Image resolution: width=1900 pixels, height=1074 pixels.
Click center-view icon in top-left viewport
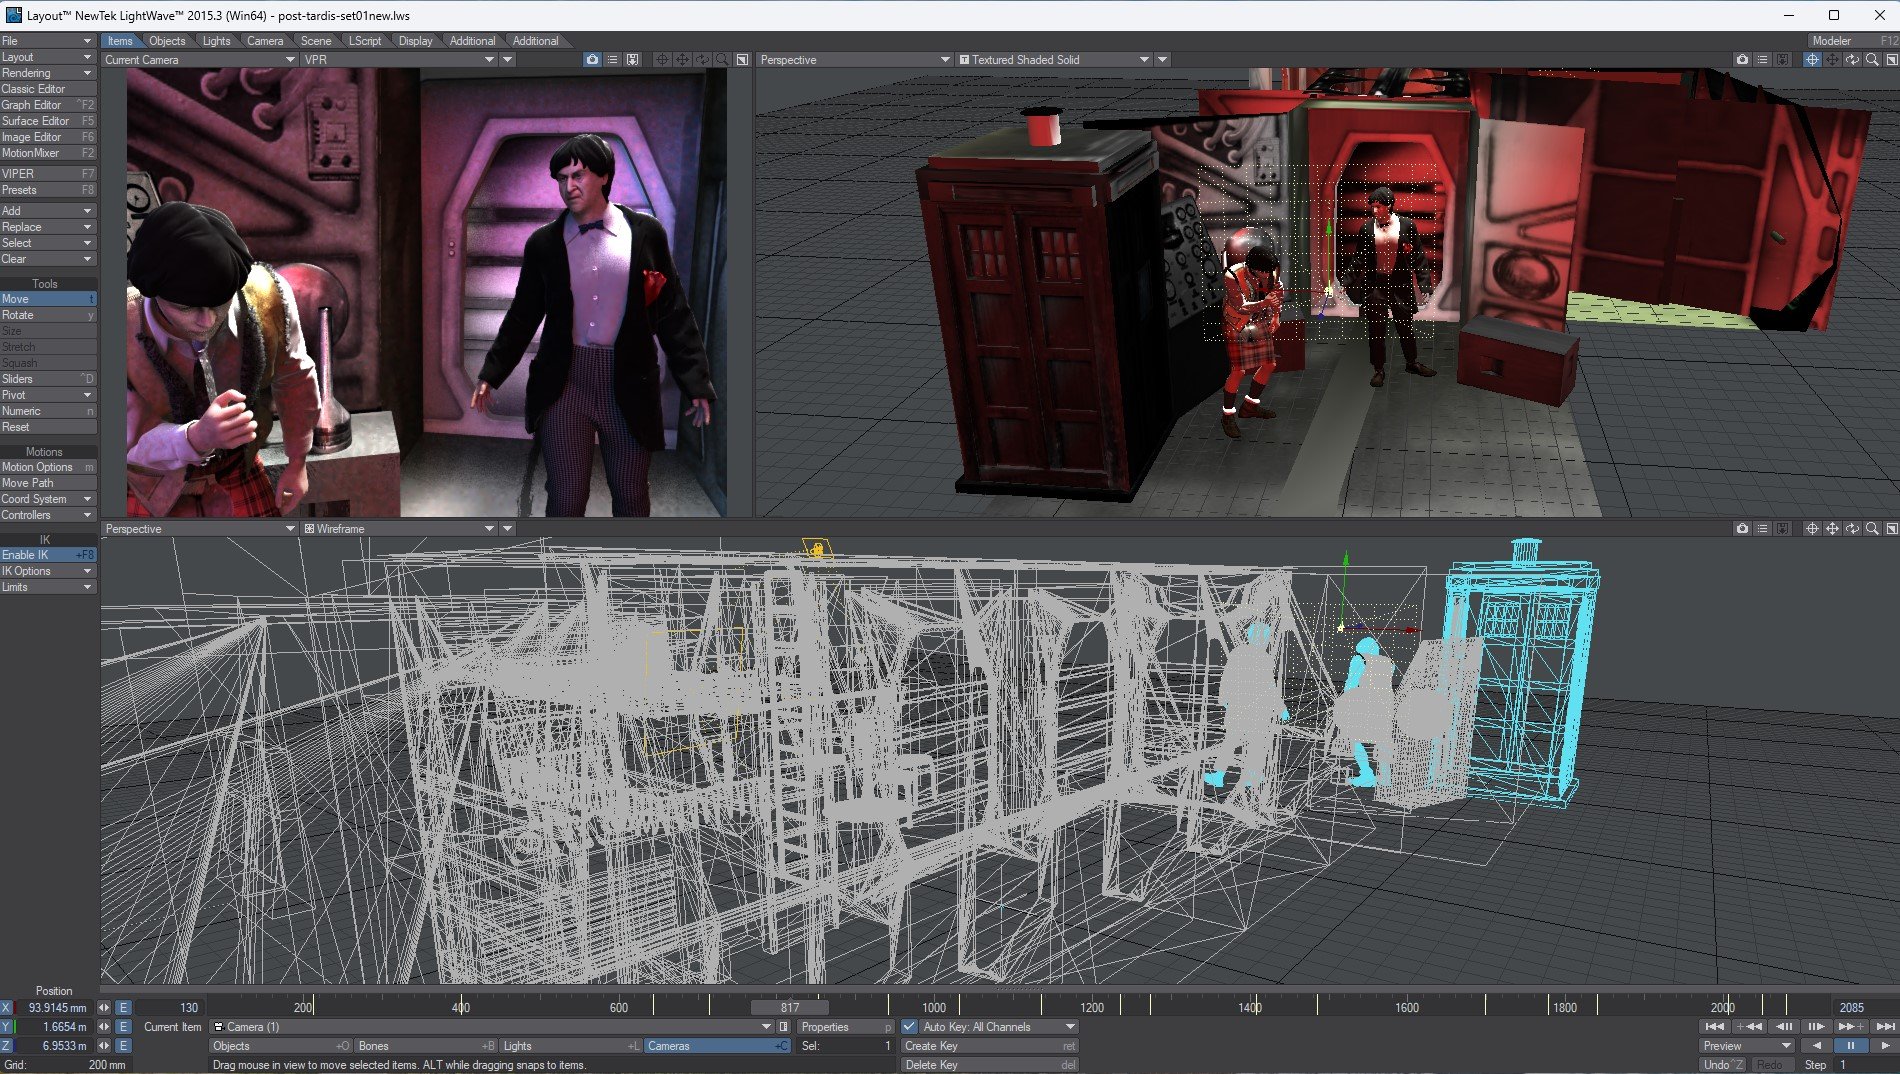point(662,60)
